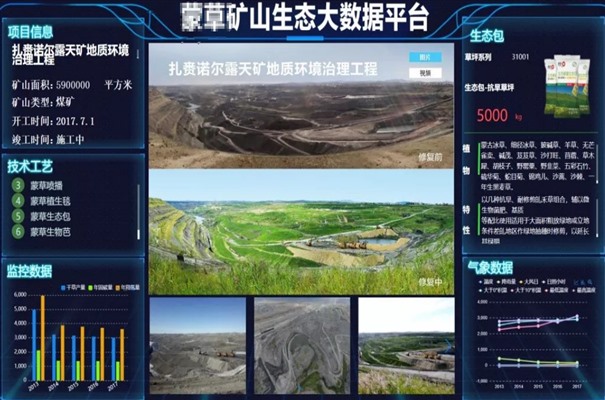The width and height of the screenshot is (605, 400).
Task: Click the 2013 orange bar in 监控数据
Action: pyautogui.click(x=43, y=338)
